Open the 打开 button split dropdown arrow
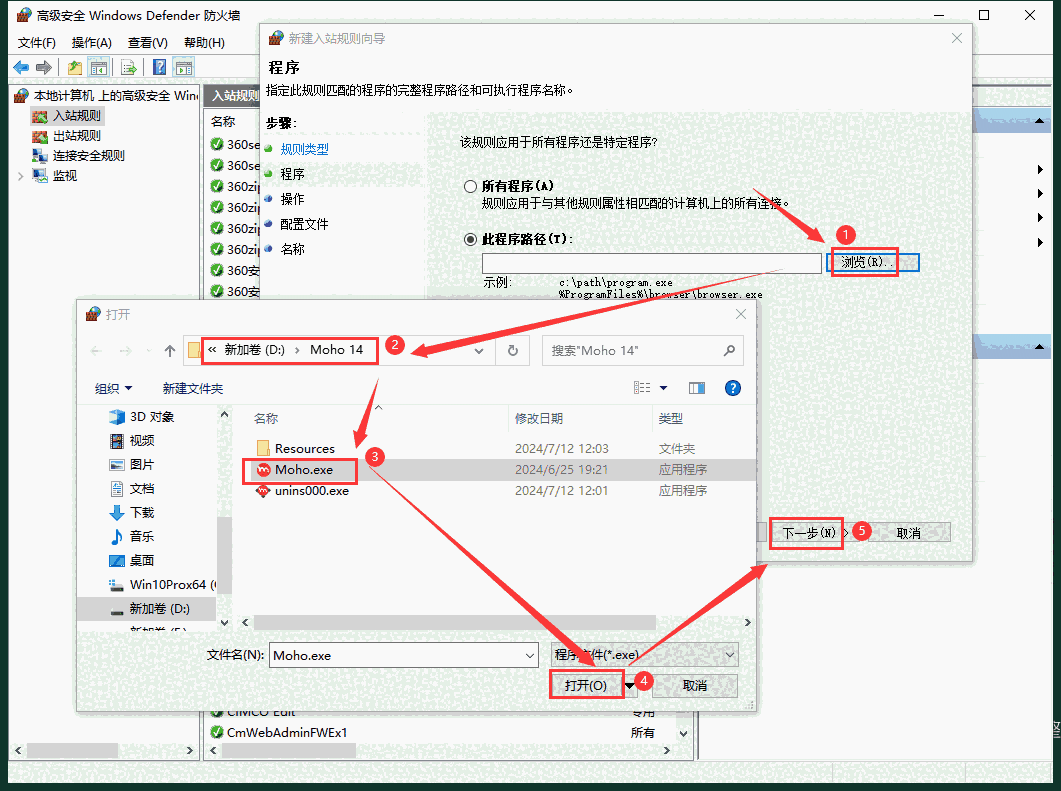1061x791 pixels. (x=630, y=686)
